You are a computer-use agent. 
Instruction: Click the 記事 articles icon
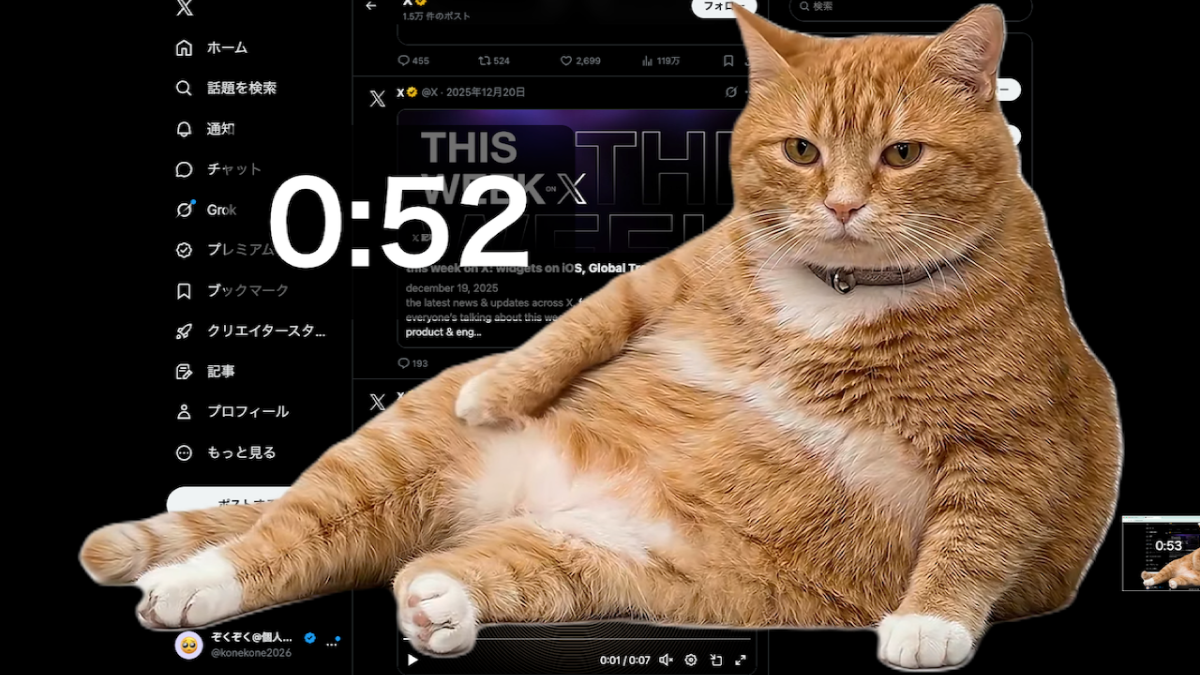coord(184,371)
